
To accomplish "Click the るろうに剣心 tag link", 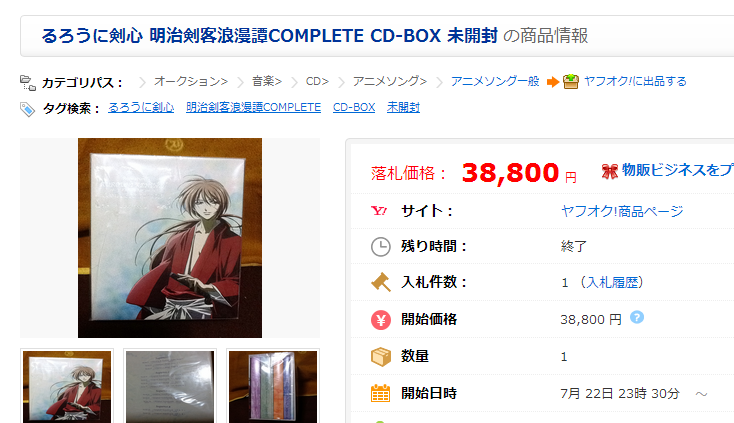I will pyautogui.click(x=141, y=108).
